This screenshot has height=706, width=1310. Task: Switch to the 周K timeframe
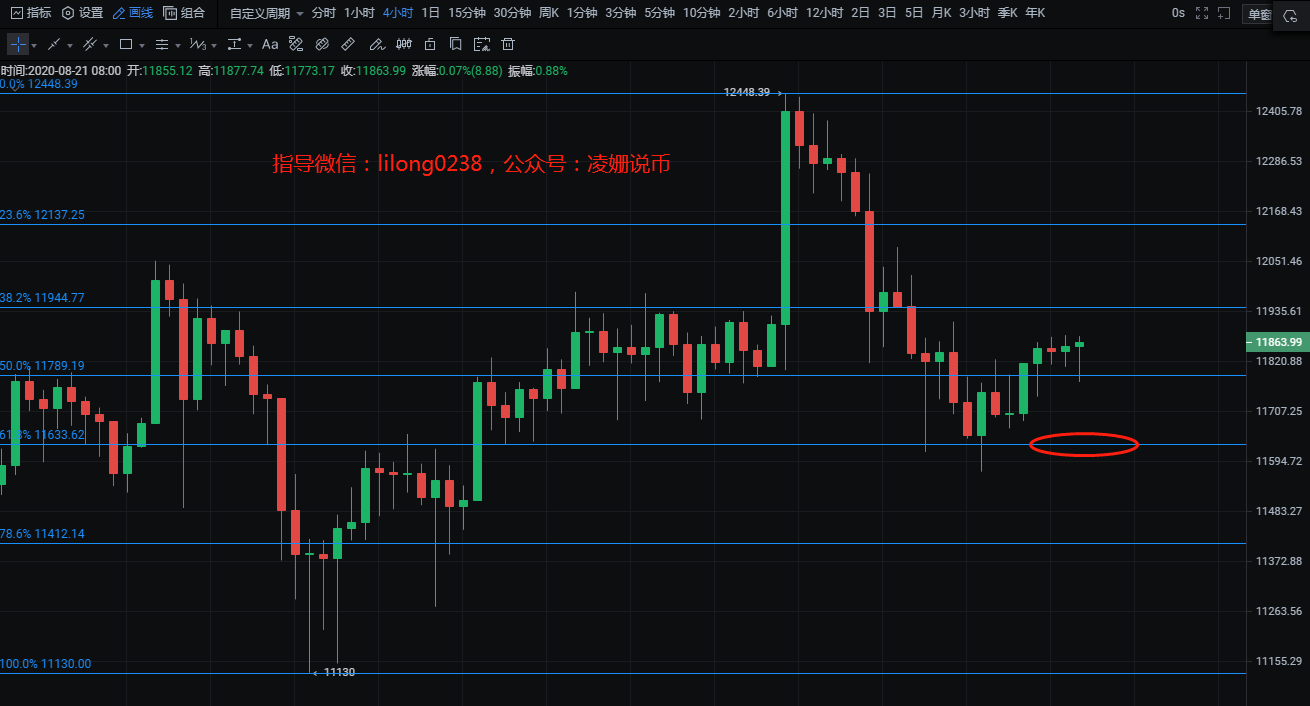pyautogui.click(x=548, y=13)
